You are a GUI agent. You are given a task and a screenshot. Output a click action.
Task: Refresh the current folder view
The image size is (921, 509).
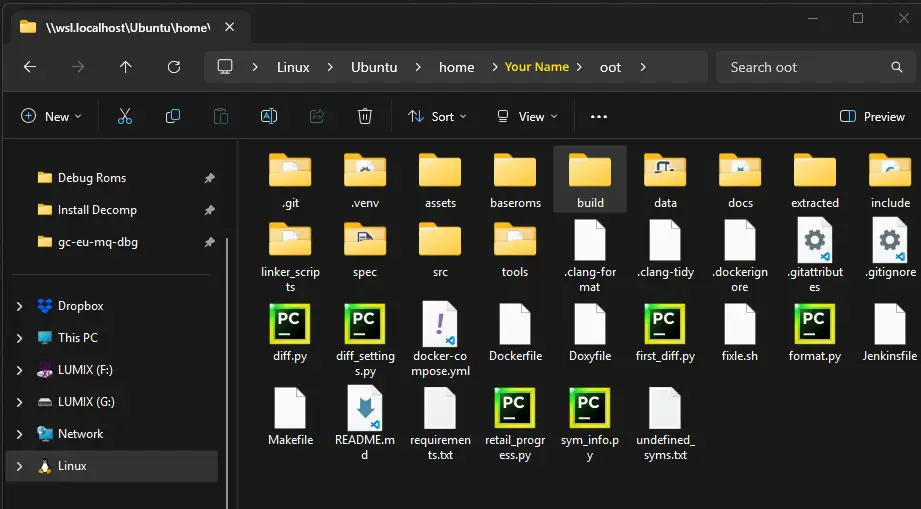click(x=174, y=67)
